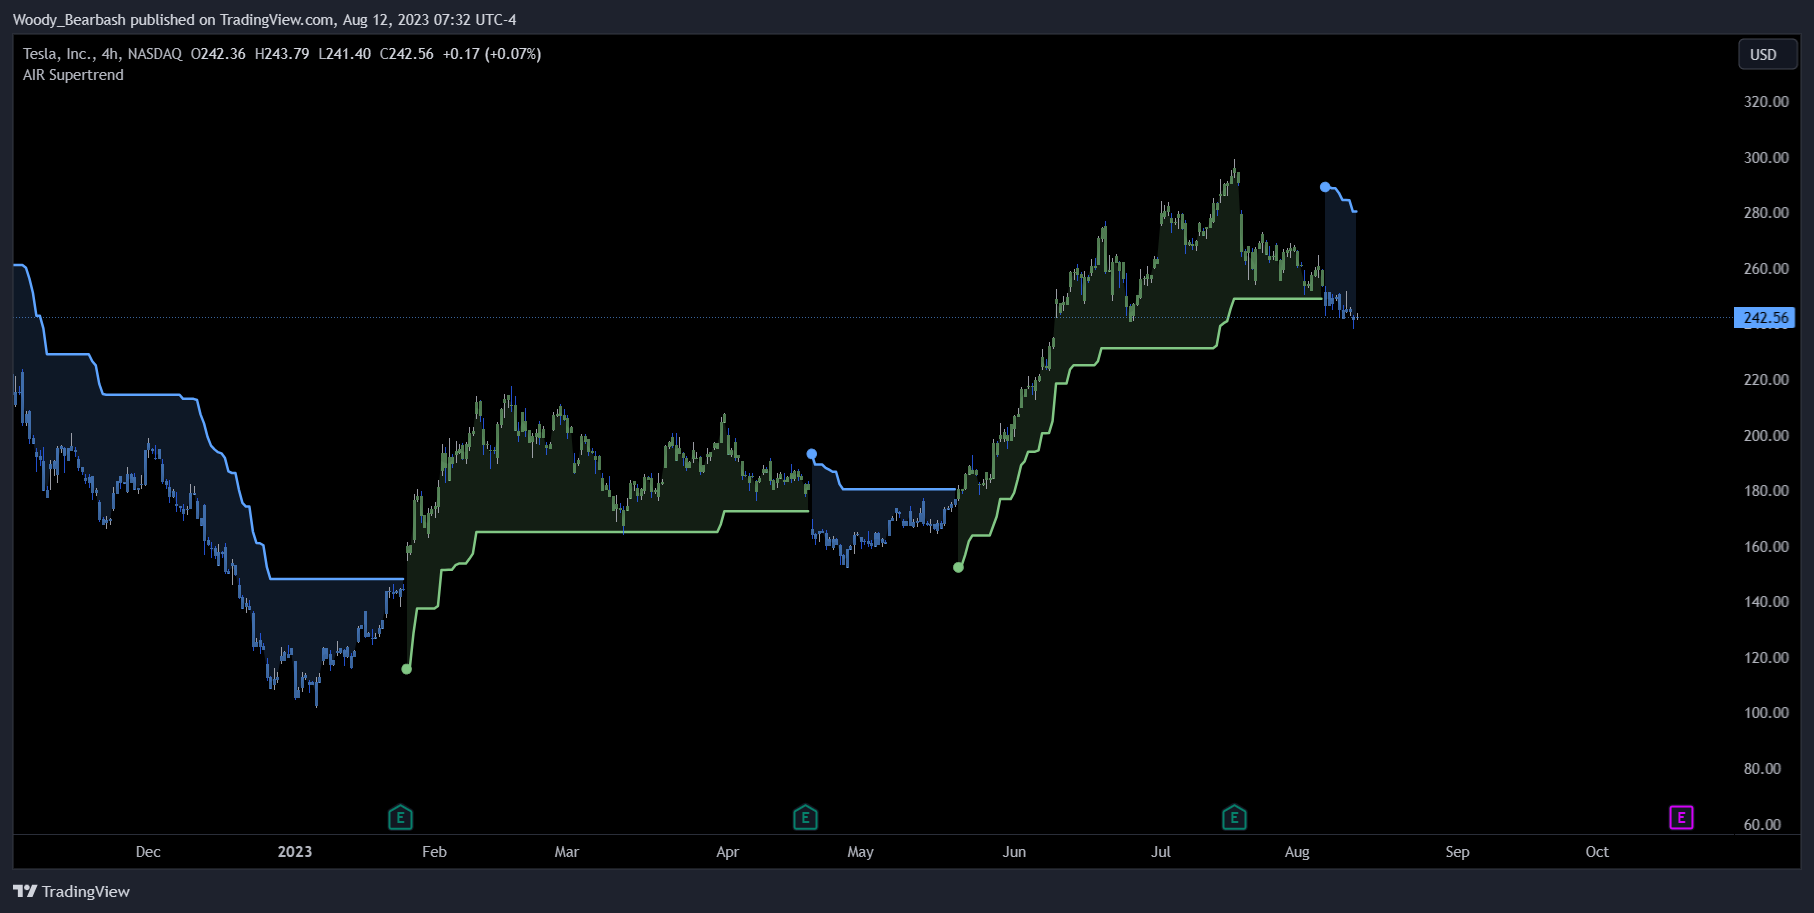The image size is (1814, 913).
Task: Click the 60.00 price axis label
Action: pos(1762,825)
